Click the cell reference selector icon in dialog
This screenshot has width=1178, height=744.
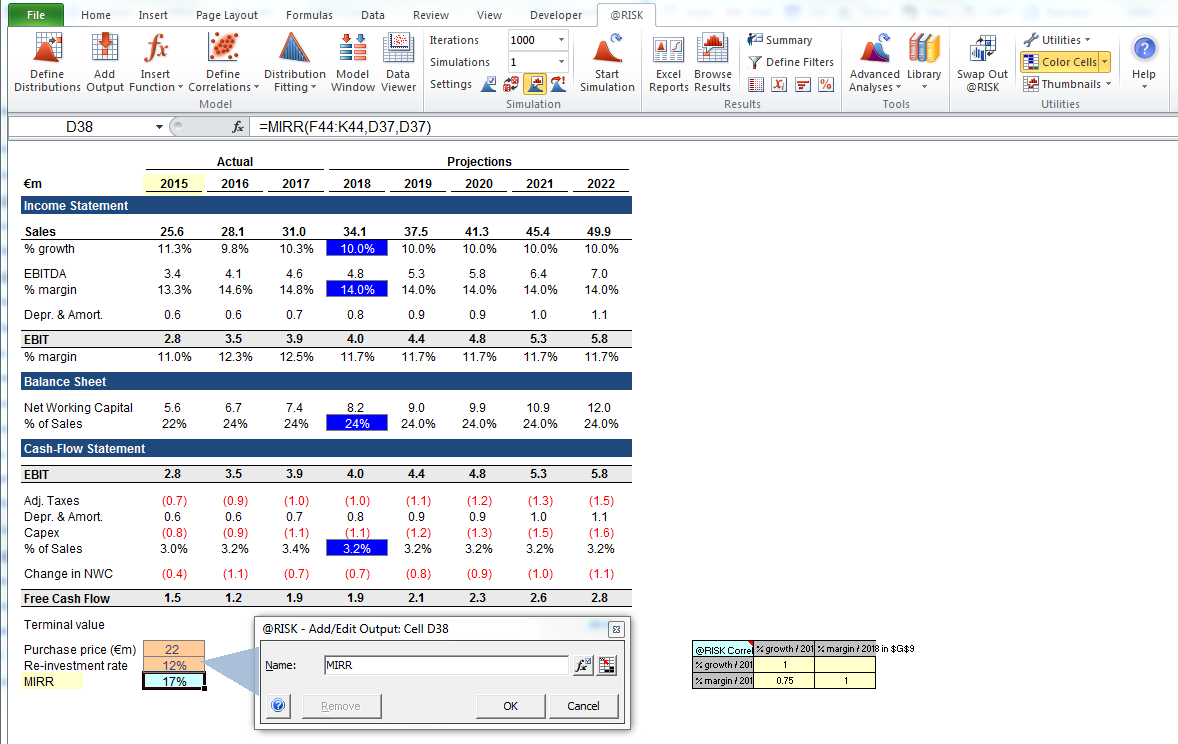tap(607, 665)
